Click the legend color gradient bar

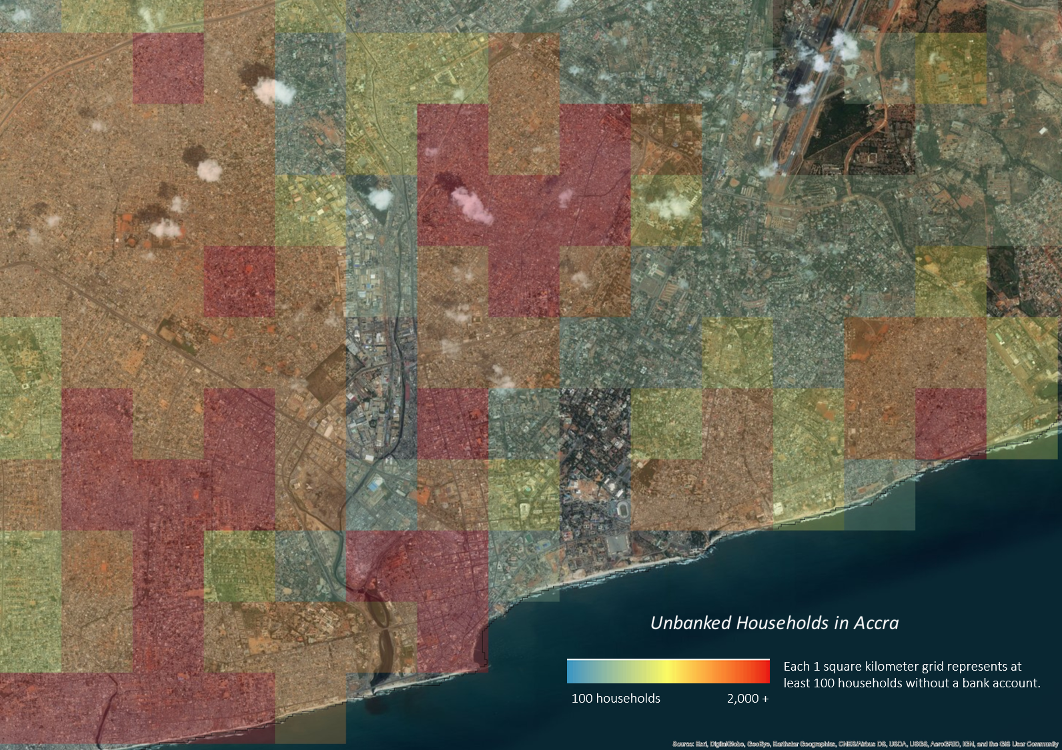pyautogui.click(x=668, y=671)
